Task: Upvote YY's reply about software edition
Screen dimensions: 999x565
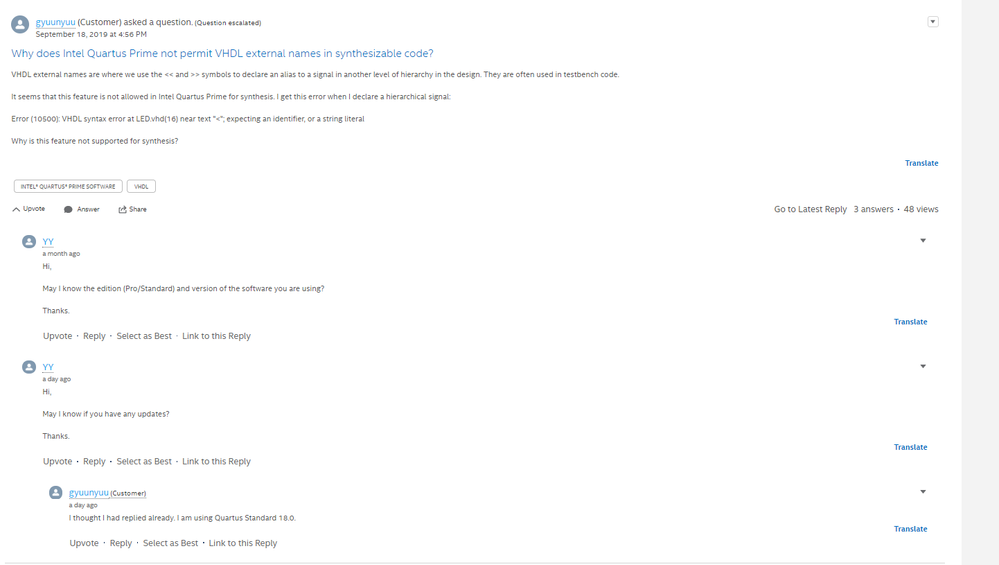Action: coord(57,336)
